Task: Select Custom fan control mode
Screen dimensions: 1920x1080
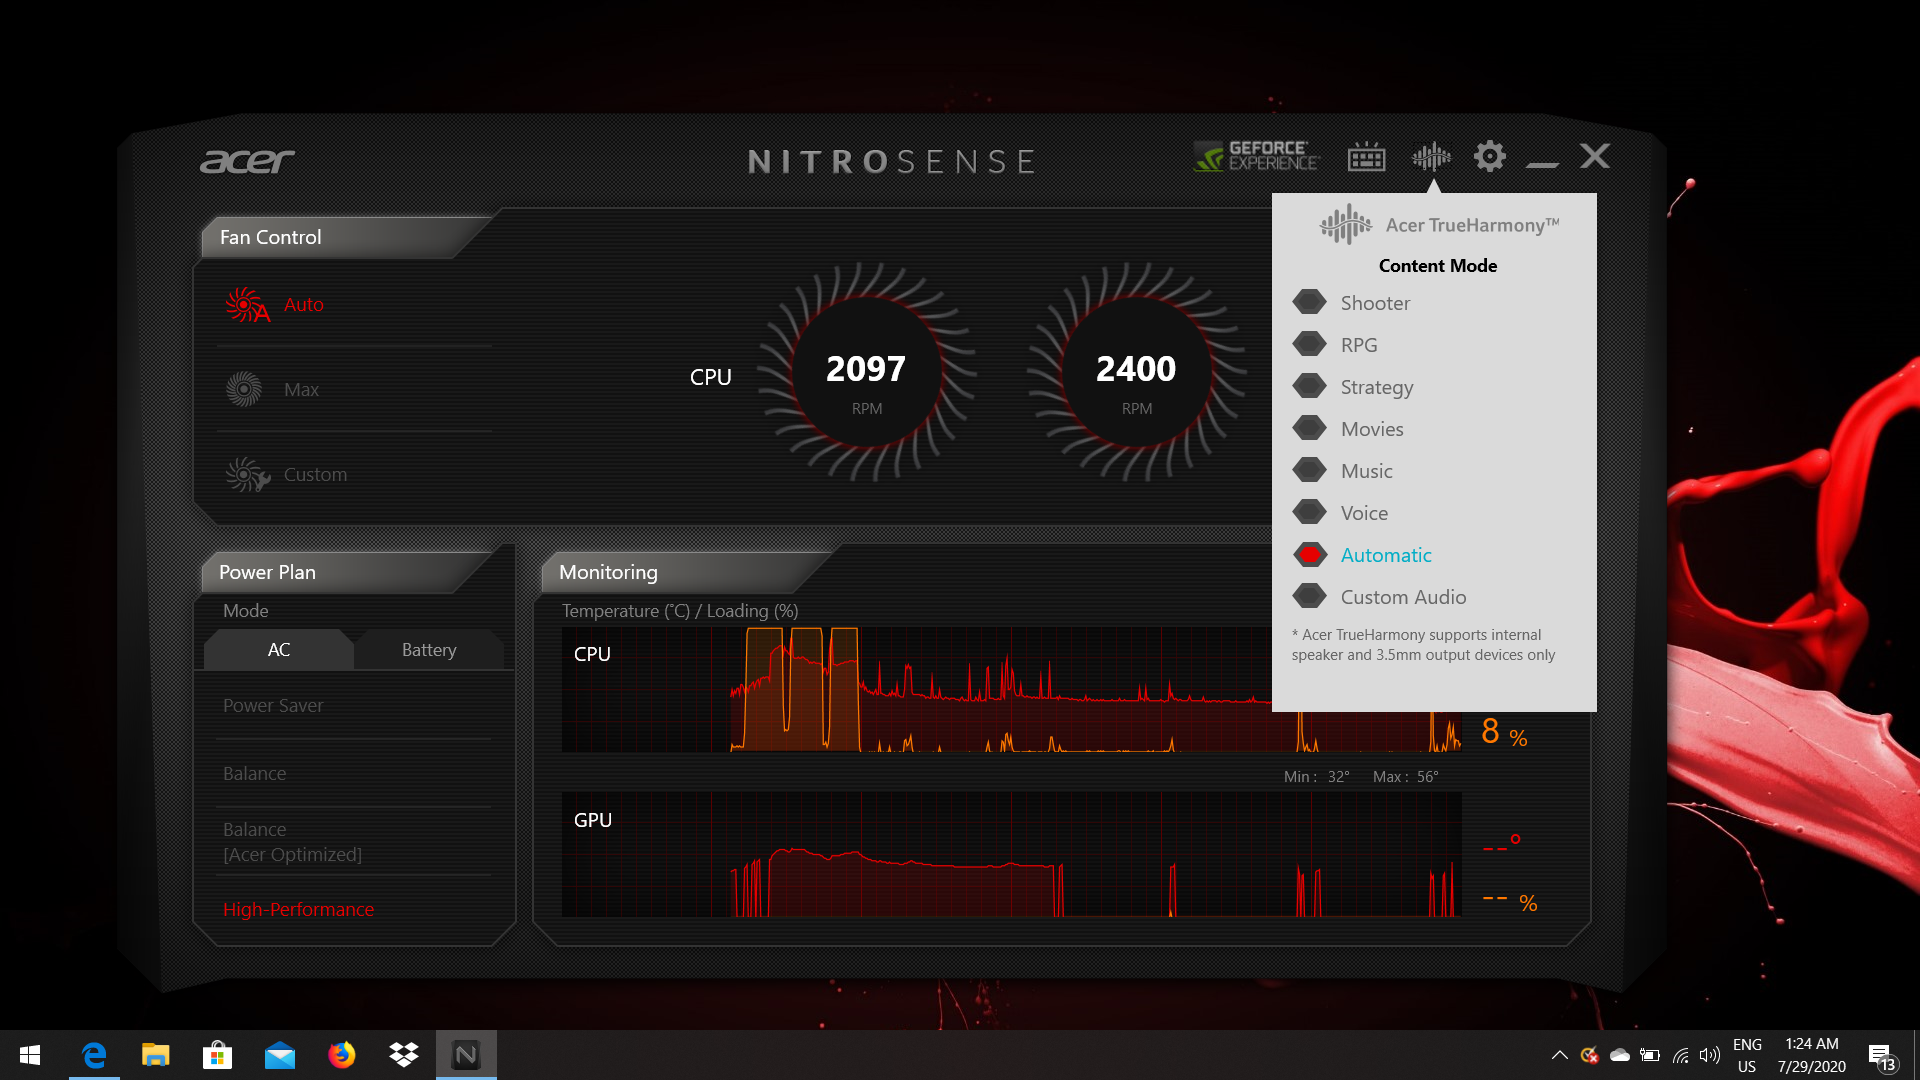Action: tap(315, 473)
